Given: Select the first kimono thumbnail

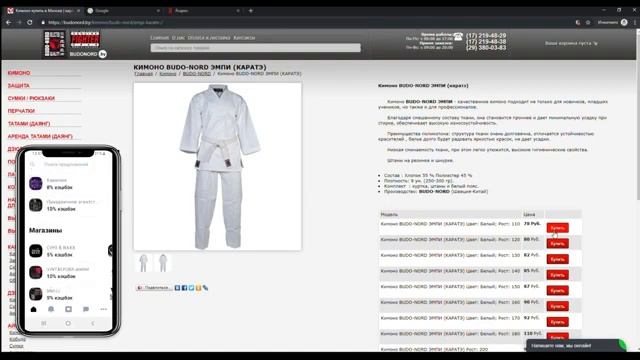Looking at the screenshot, I should (x=143, y=263).
